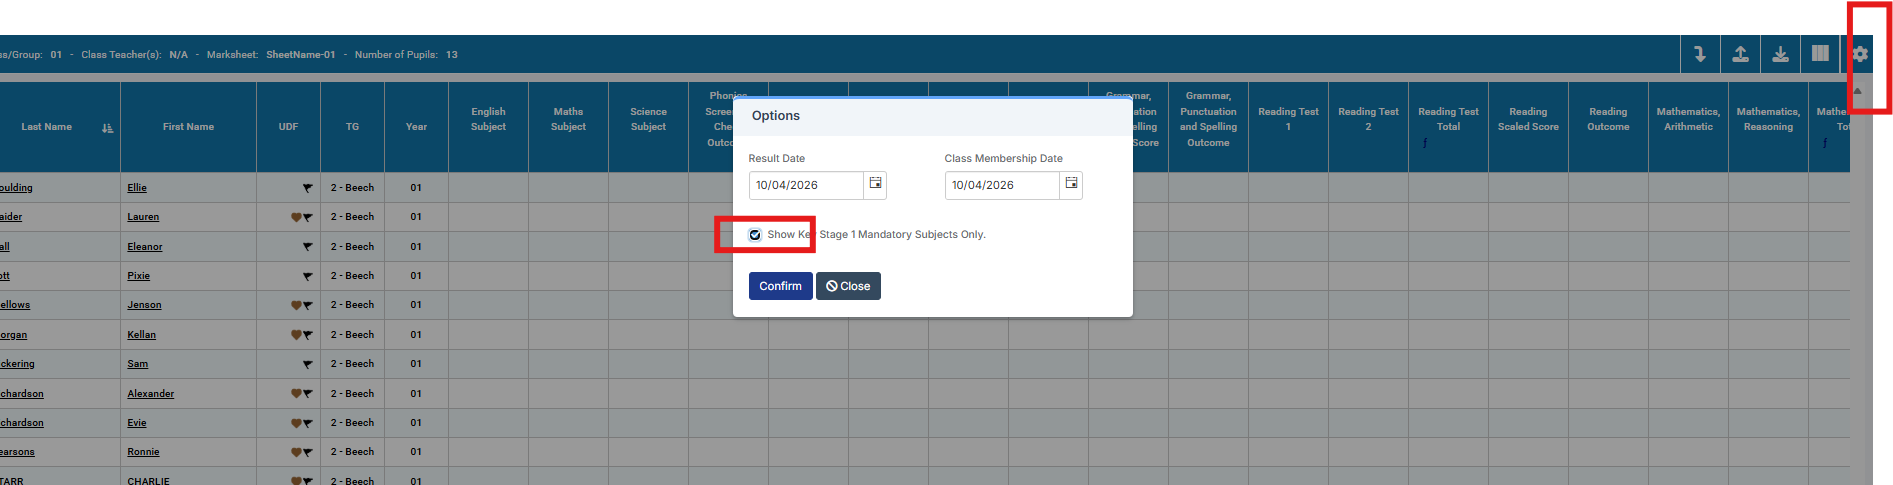Viewport: 1893px width, 485px height.
Task: Untick Show Key Stage 1 Mandatory Subjects Only
Action: [755, 235]
